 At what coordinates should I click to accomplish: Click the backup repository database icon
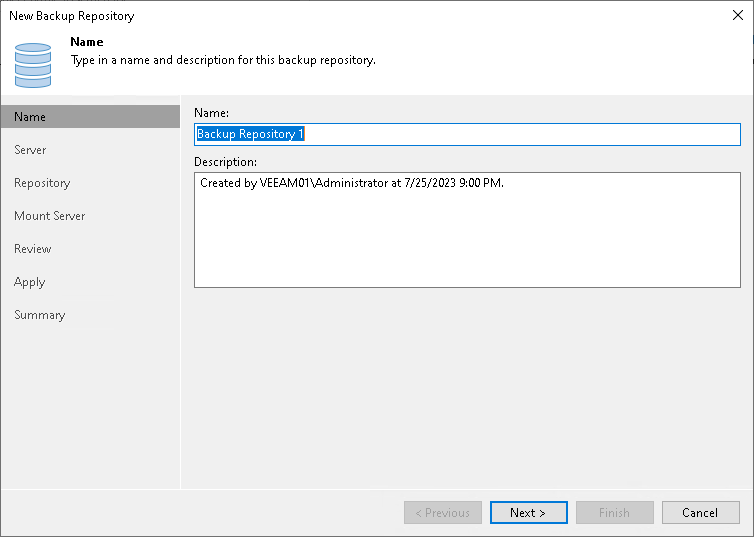click(x=33, y=65)
